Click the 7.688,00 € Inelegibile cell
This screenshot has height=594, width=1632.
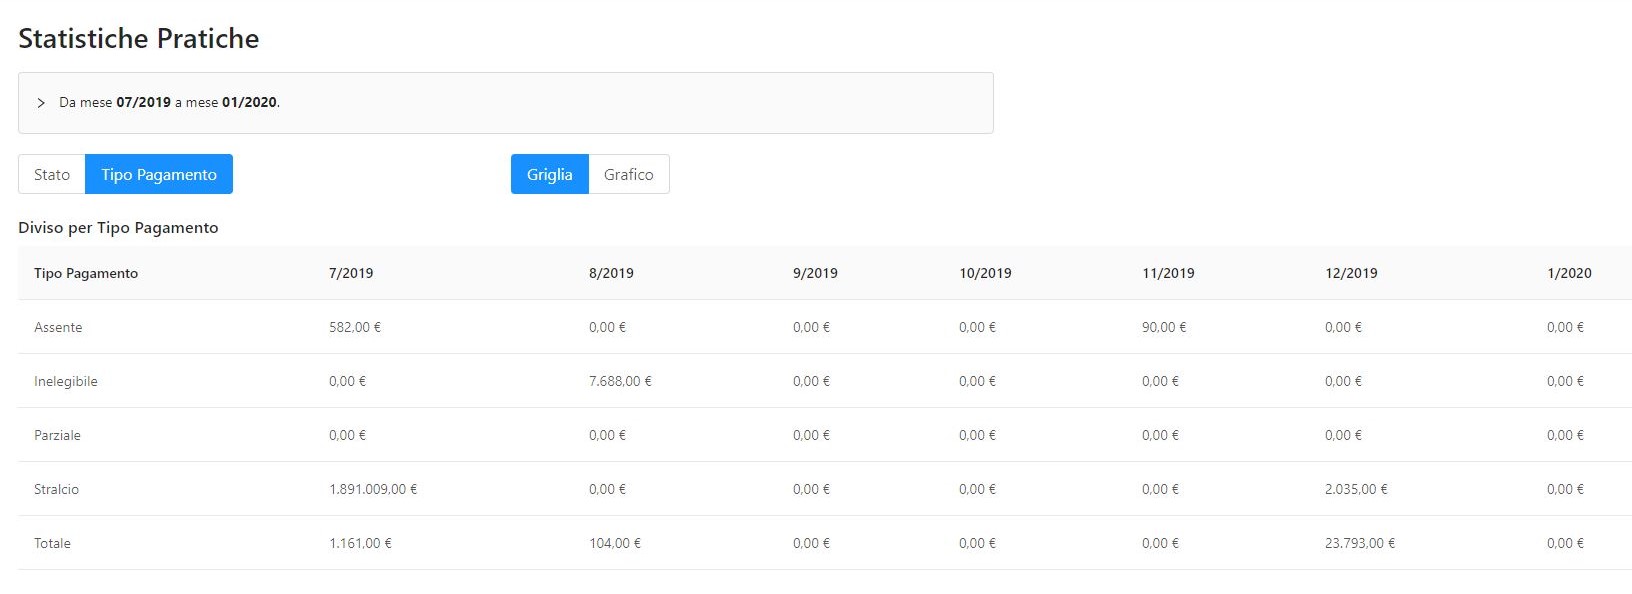coord(620,381)
